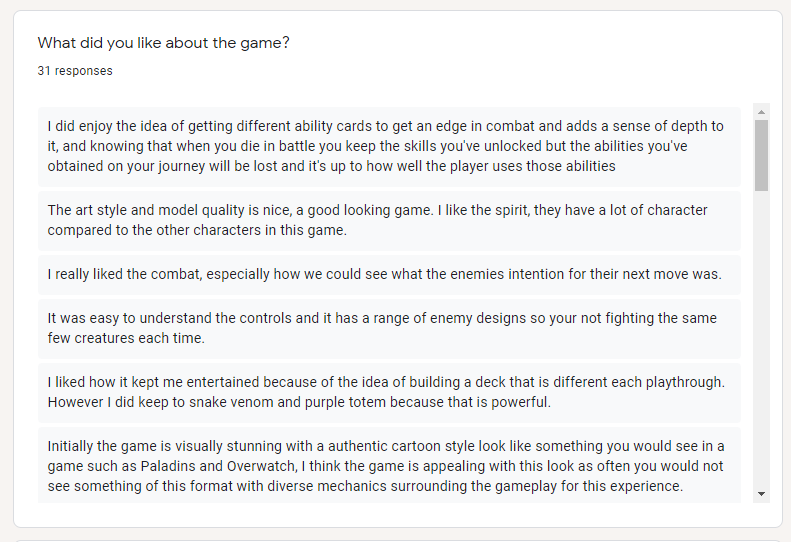
Task: Click the 'What did you like about the game?' heading
Action: [163, 43]
